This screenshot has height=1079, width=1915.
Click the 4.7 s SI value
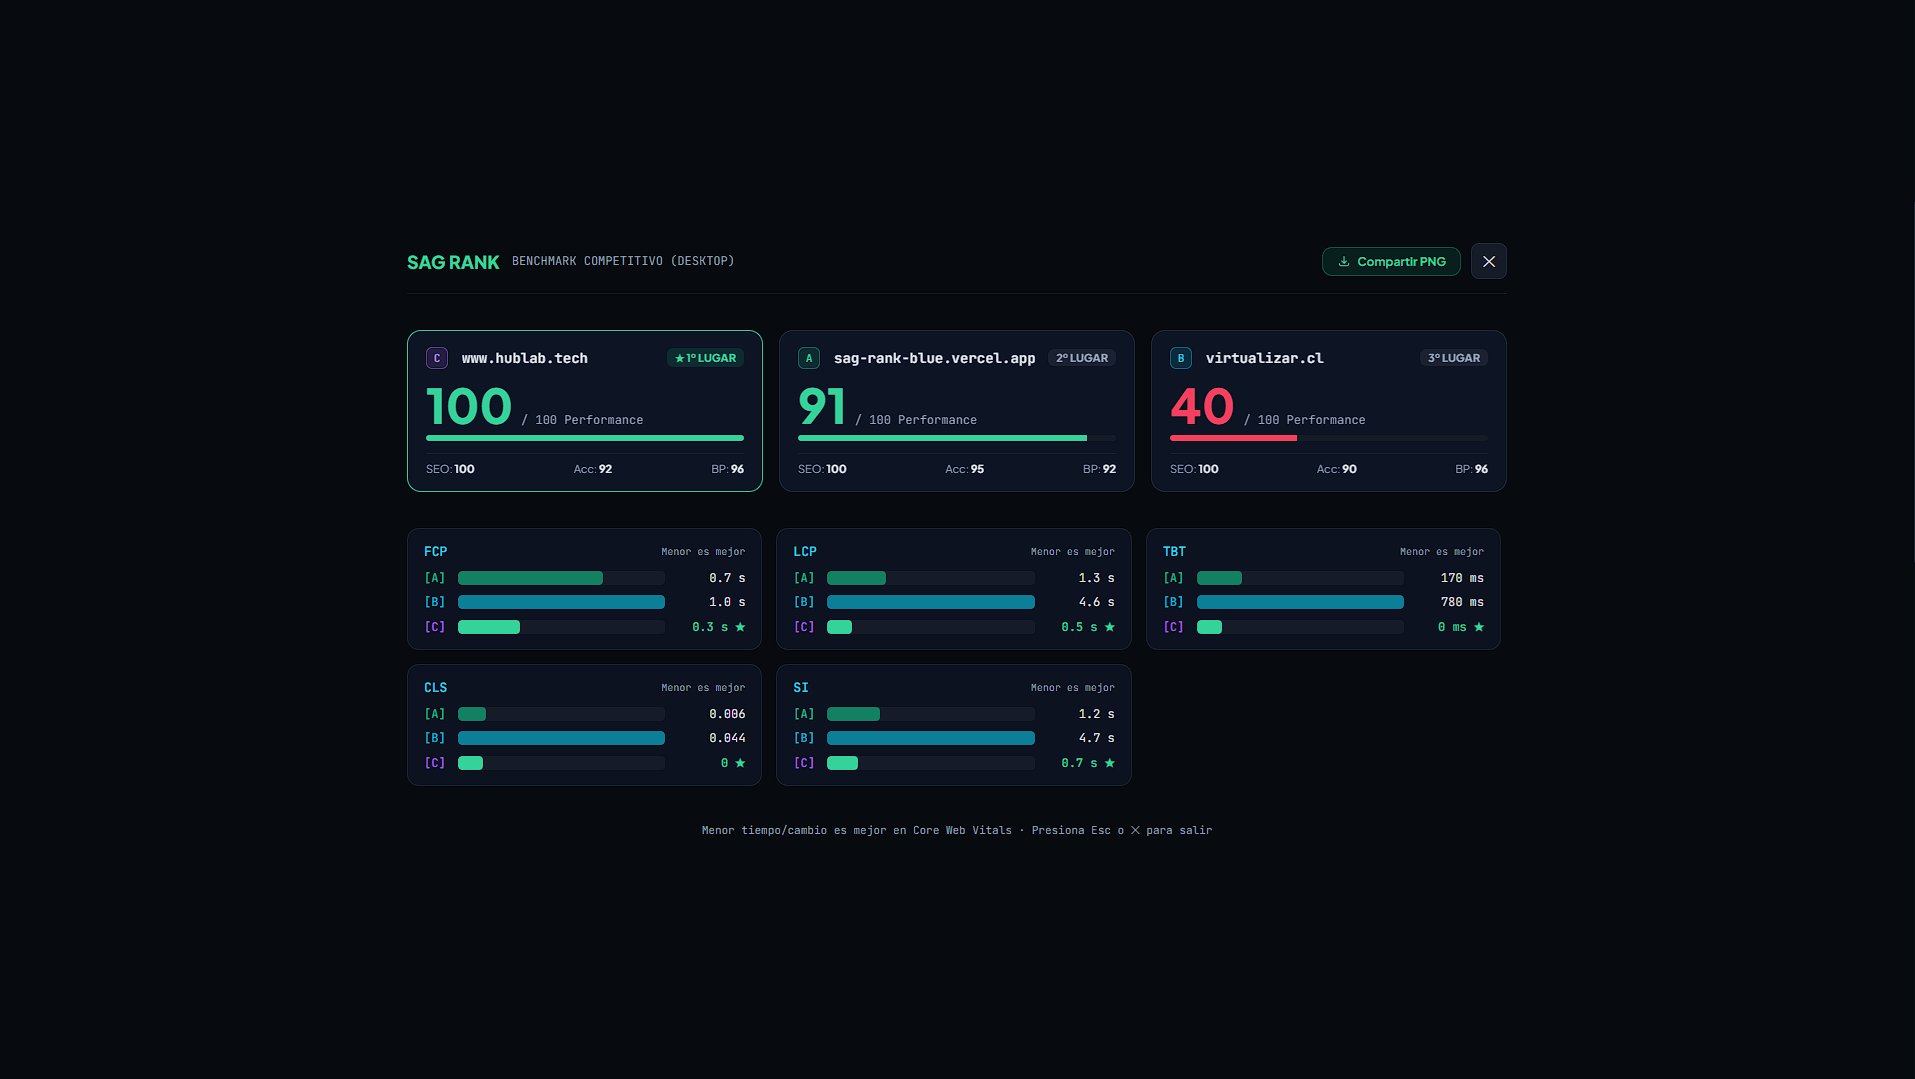click(1097, 738)
